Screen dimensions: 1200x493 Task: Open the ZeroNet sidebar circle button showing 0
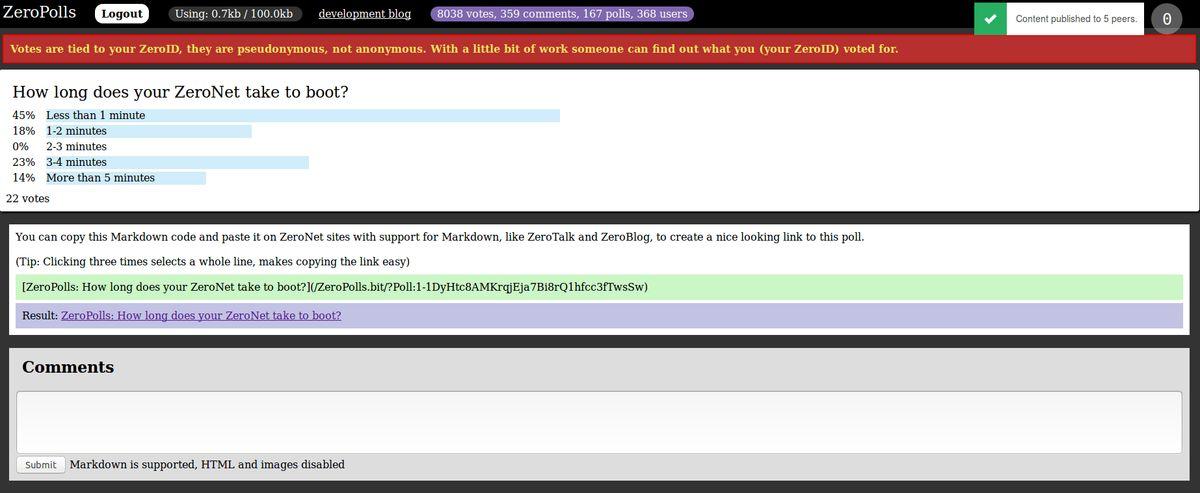pos(1167,19)
